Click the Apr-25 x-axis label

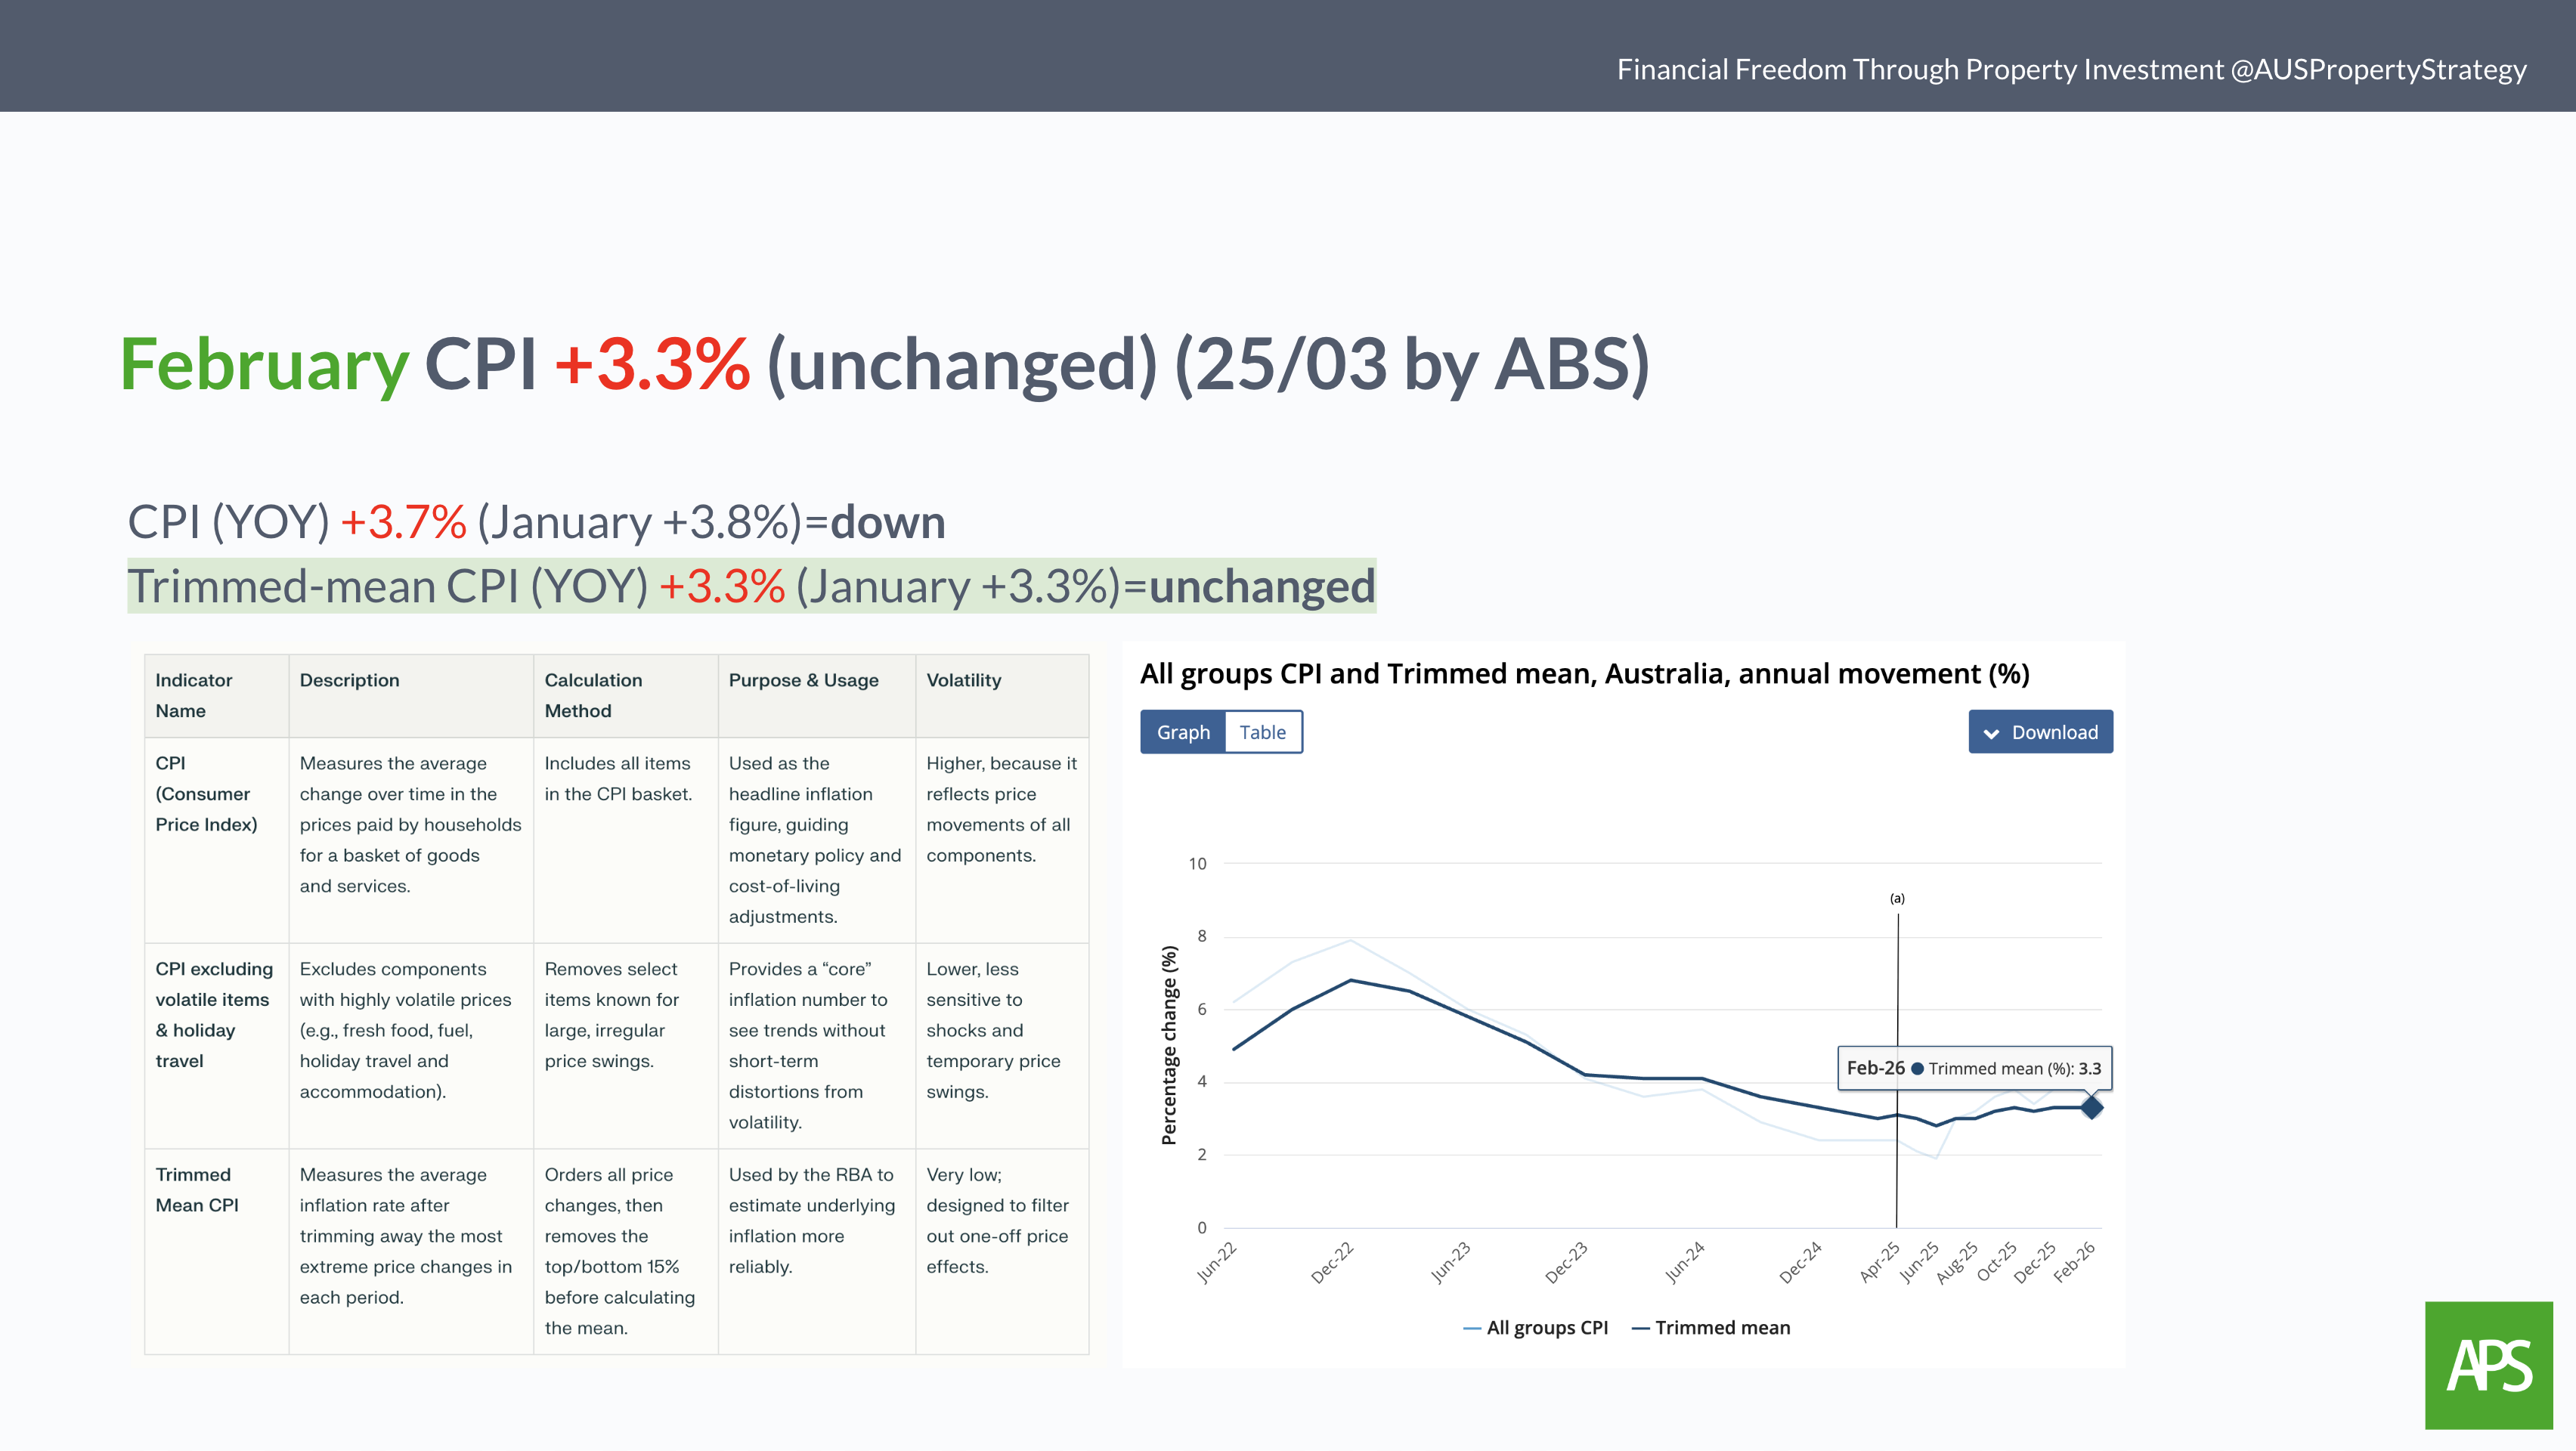pos(1879,1262)
